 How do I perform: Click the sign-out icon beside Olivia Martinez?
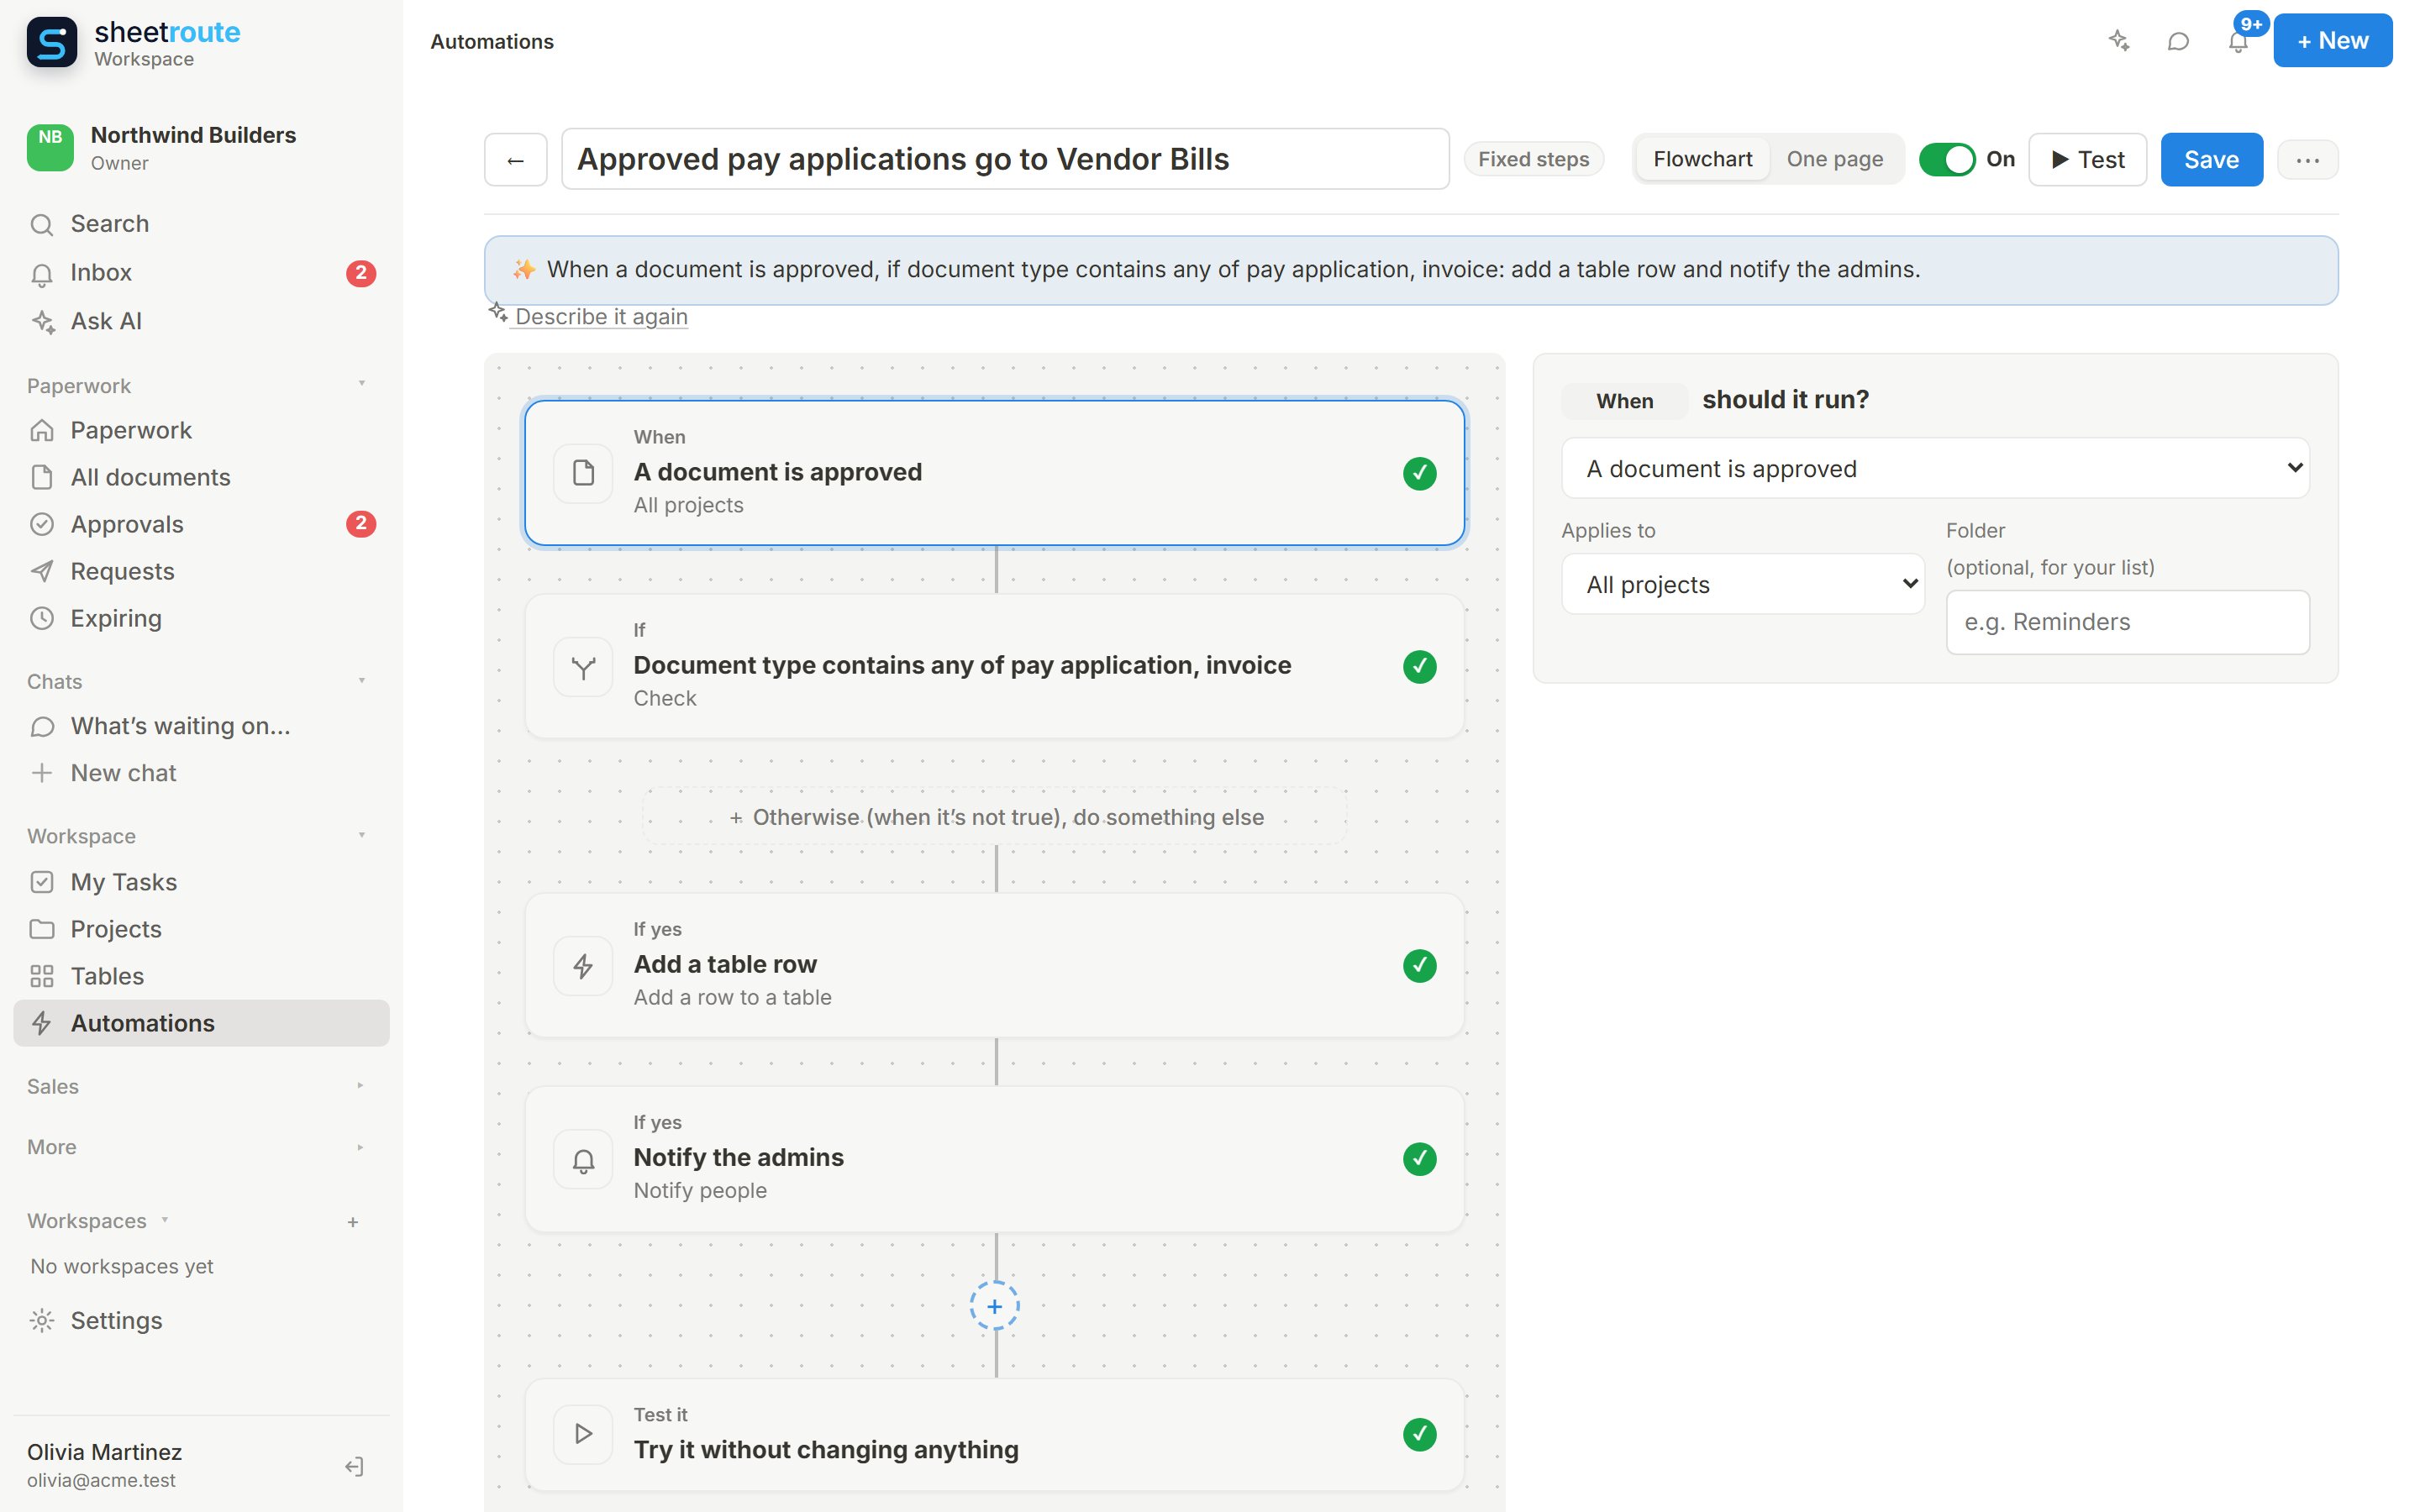click(x=354, y=1466)
